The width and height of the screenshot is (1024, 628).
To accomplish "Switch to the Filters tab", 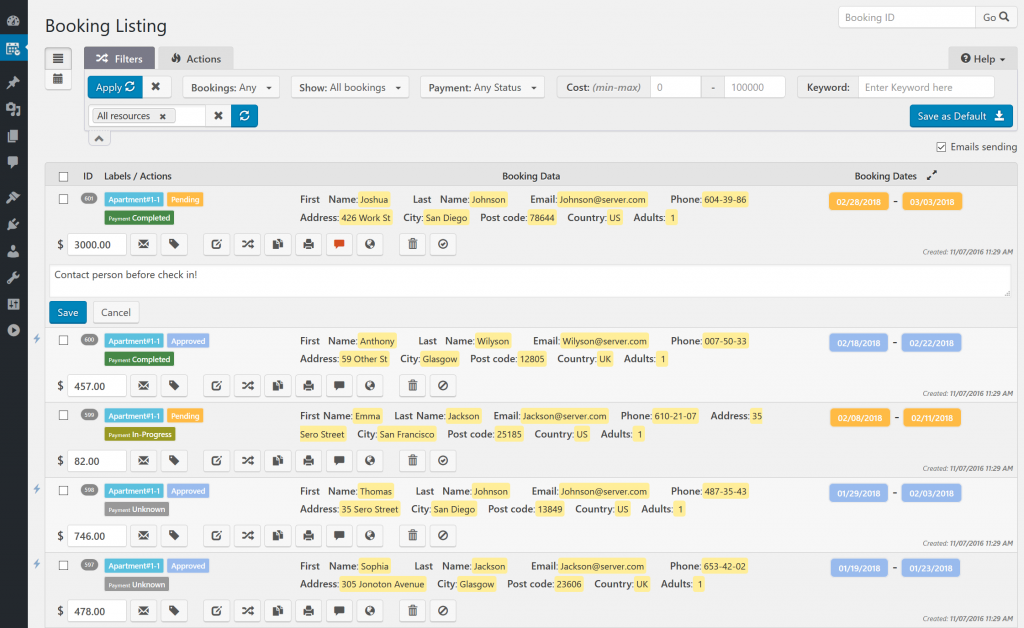I will click(x=118, y=58).
